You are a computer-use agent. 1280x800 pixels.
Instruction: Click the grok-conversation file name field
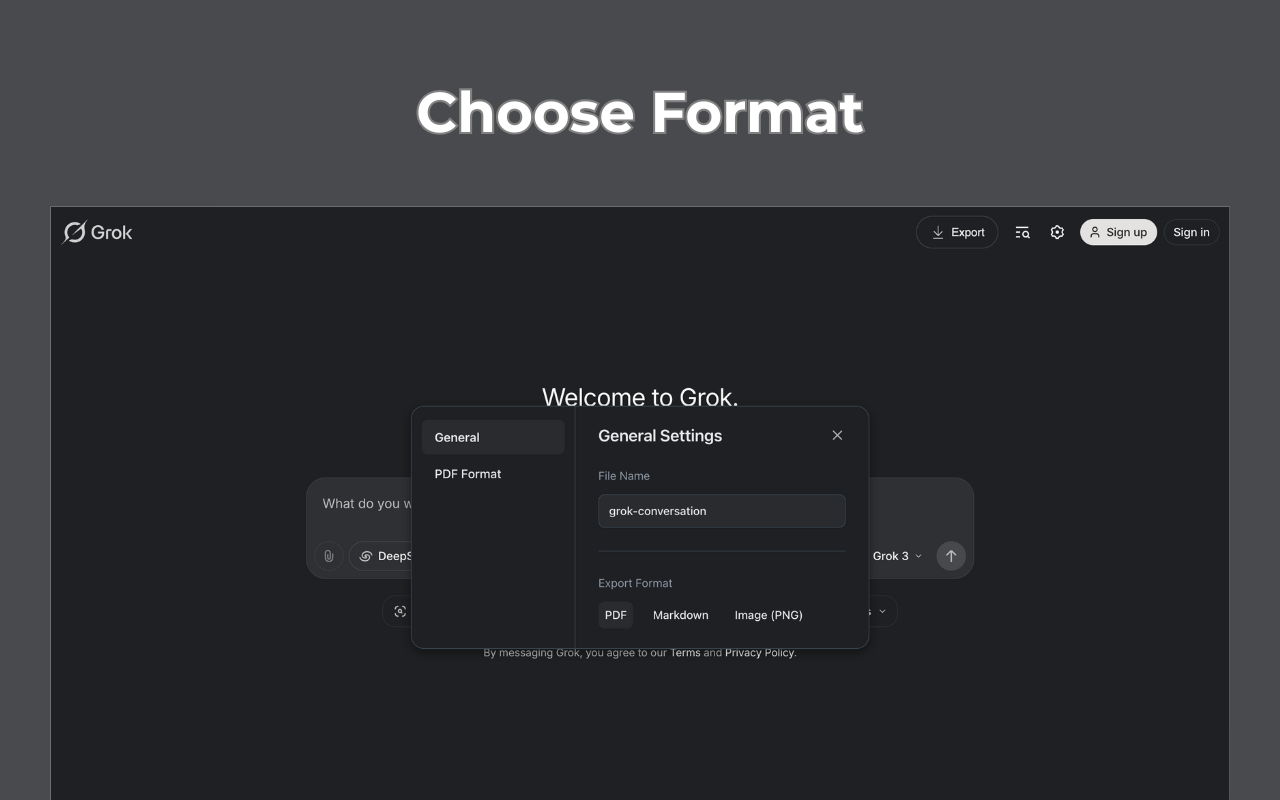[x=721, y=511]
